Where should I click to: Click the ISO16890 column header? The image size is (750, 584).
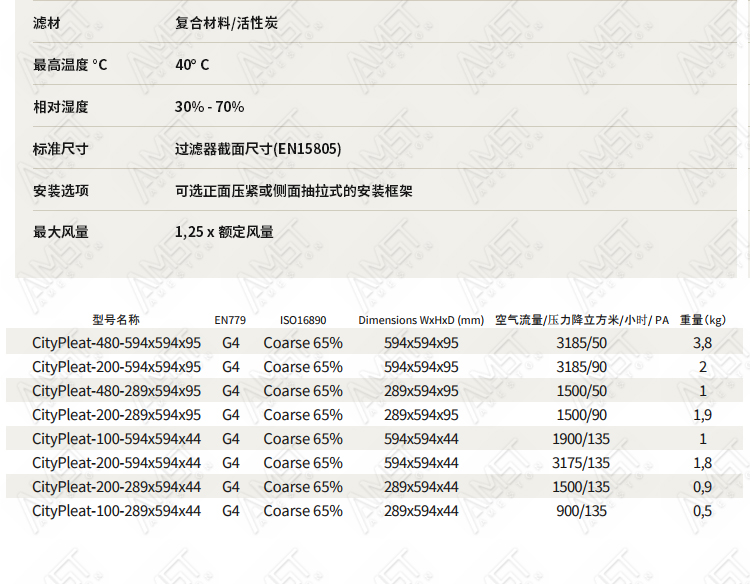(303, 320)
